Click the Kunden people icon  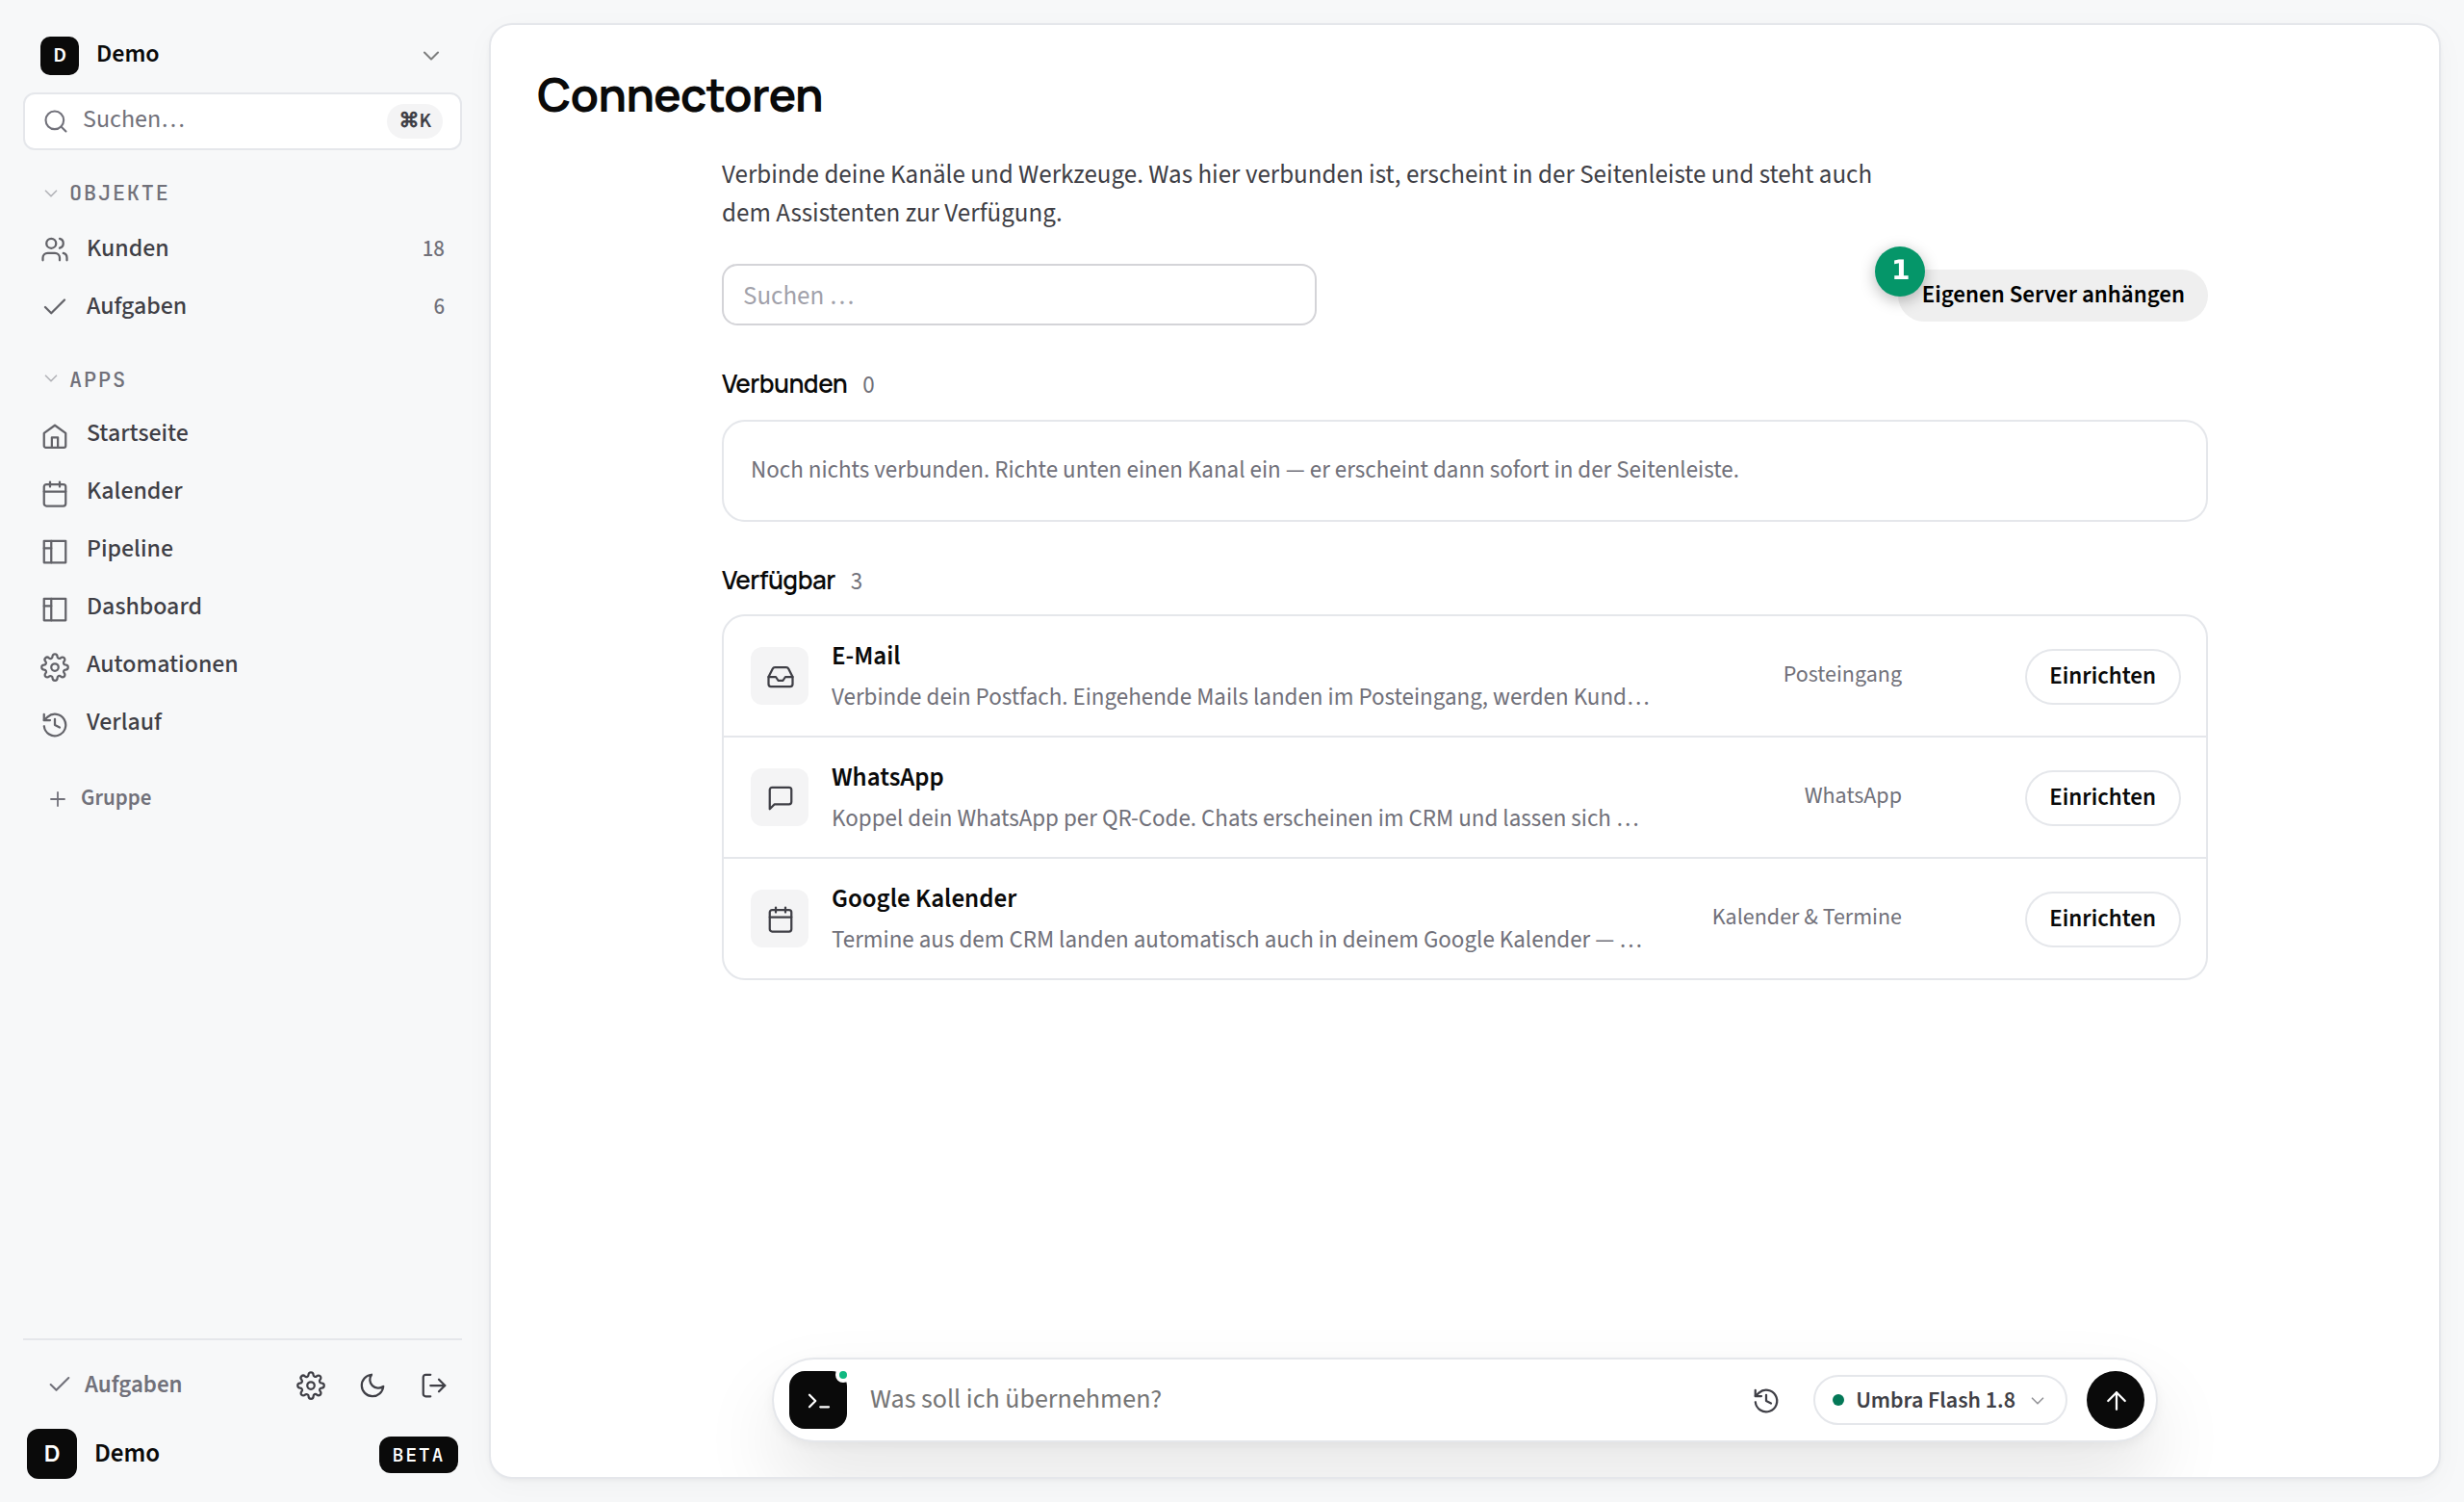tap(55, 249)
